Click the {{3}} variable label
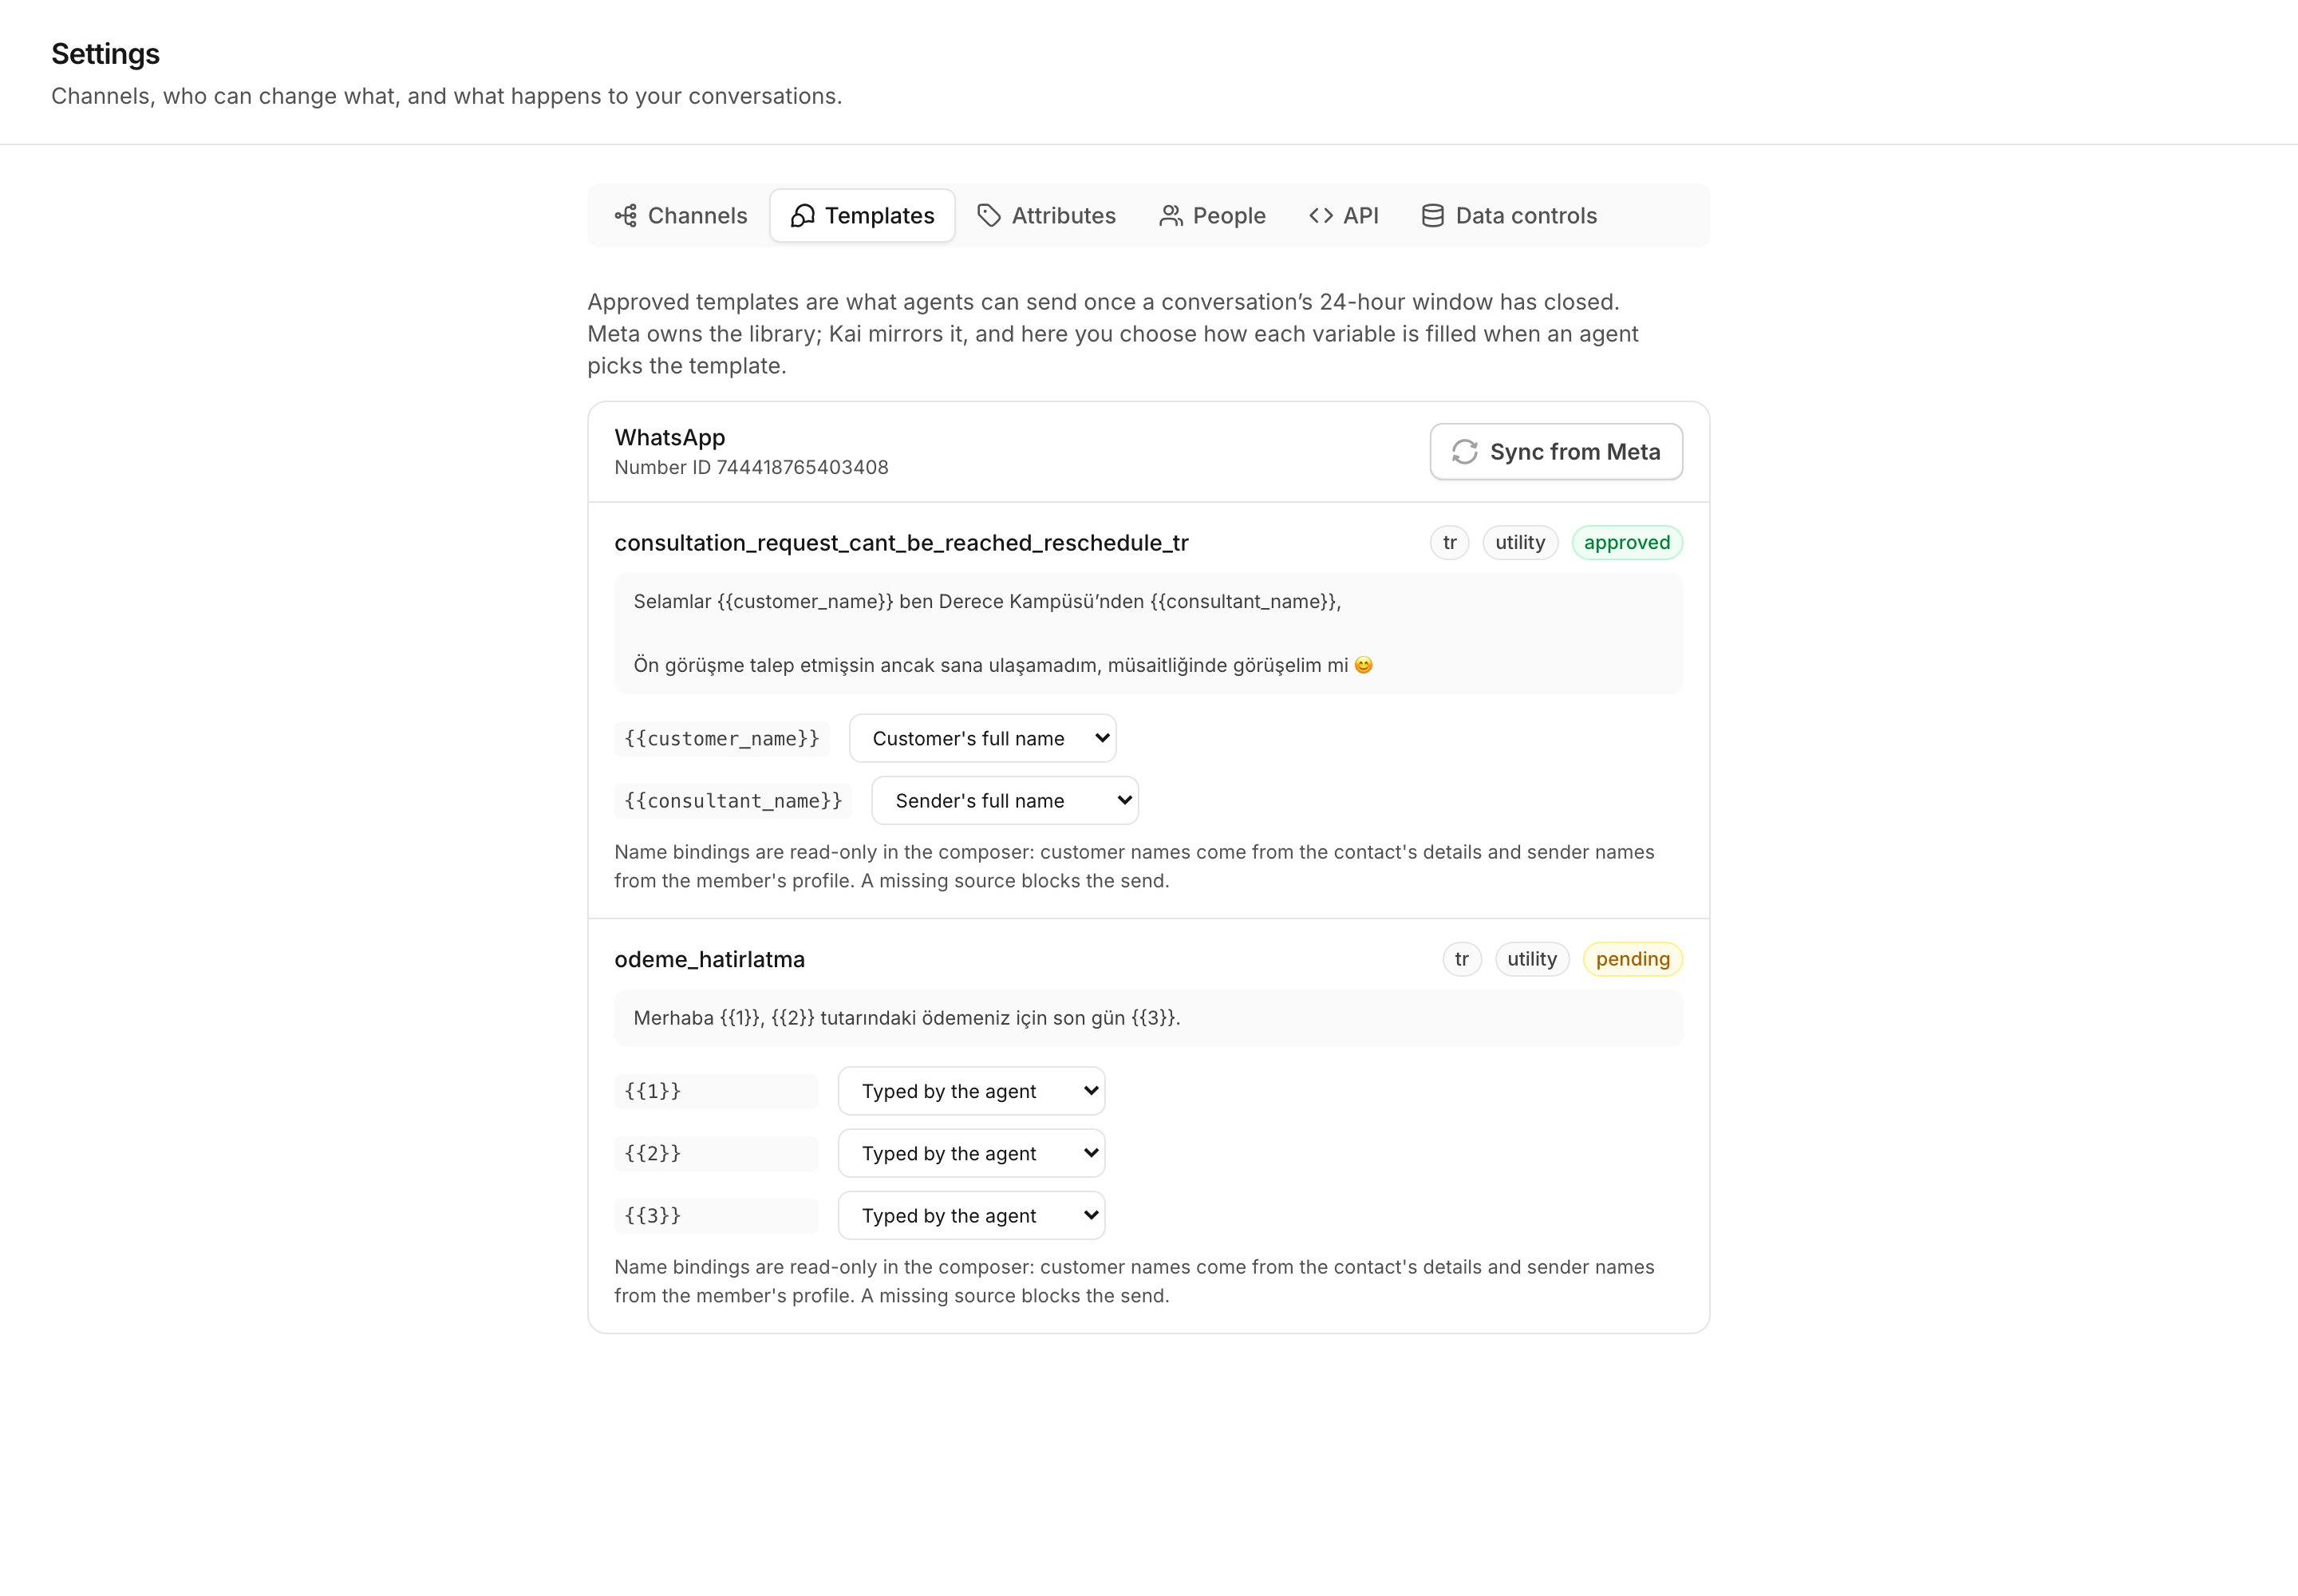The height and width of the screenshot is (1596, 2298). (716, 1215)
